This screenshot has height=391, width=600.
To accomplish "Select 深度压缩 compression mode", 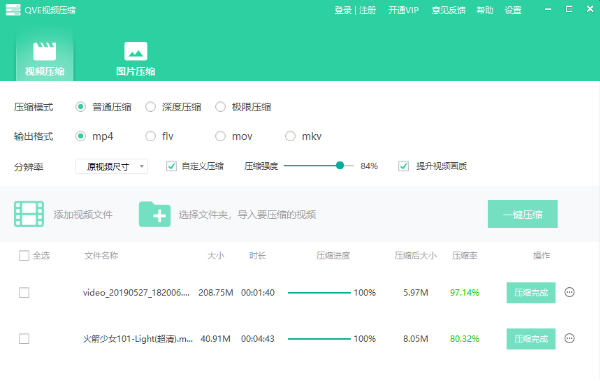I will [150, 107].
